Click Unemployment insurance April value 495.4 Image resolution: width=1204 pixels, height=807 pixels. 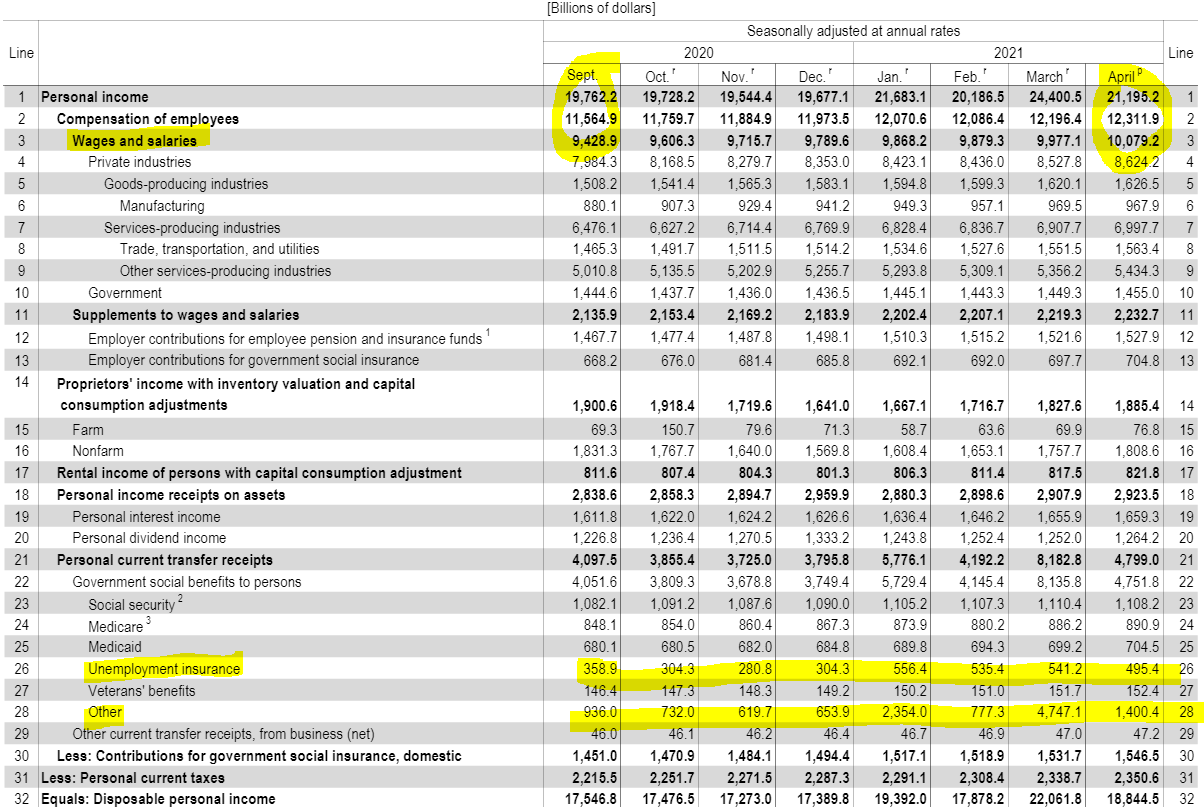(x=1140, y=669)
